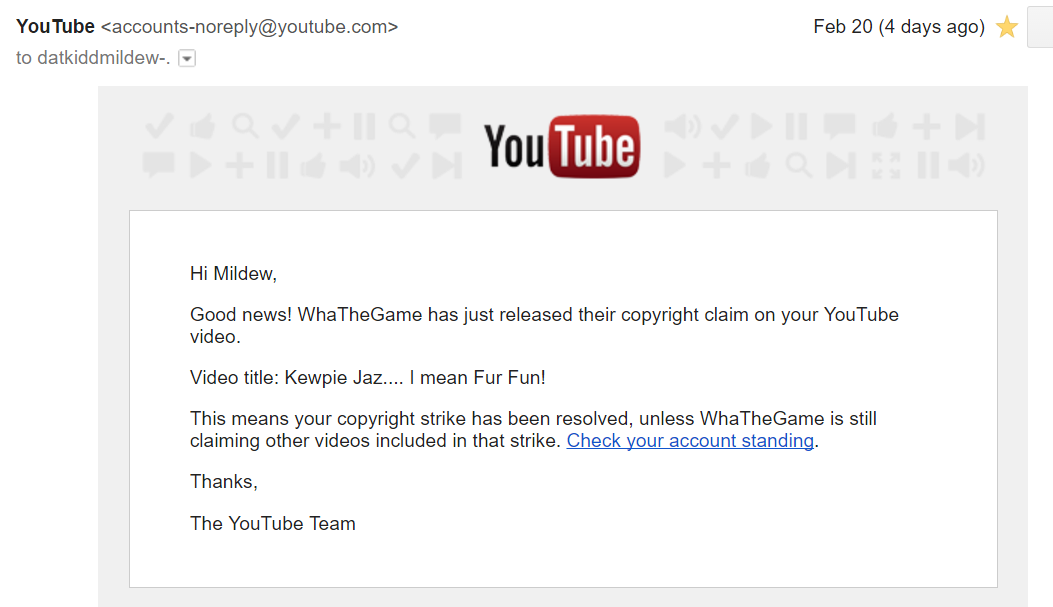The image size is (1053, 607).
Task: Toggle the yellow star on this email
Action: 1007,27
